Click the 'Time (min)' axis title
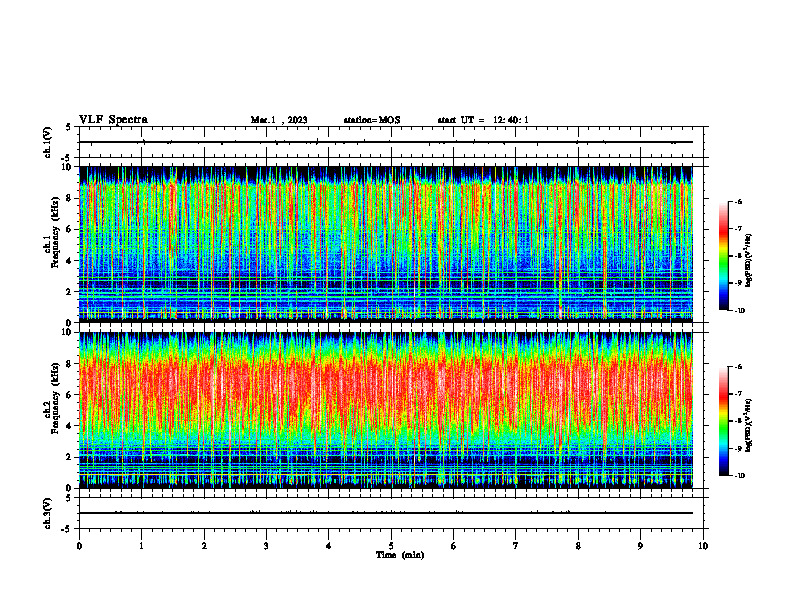 (400, 555)
